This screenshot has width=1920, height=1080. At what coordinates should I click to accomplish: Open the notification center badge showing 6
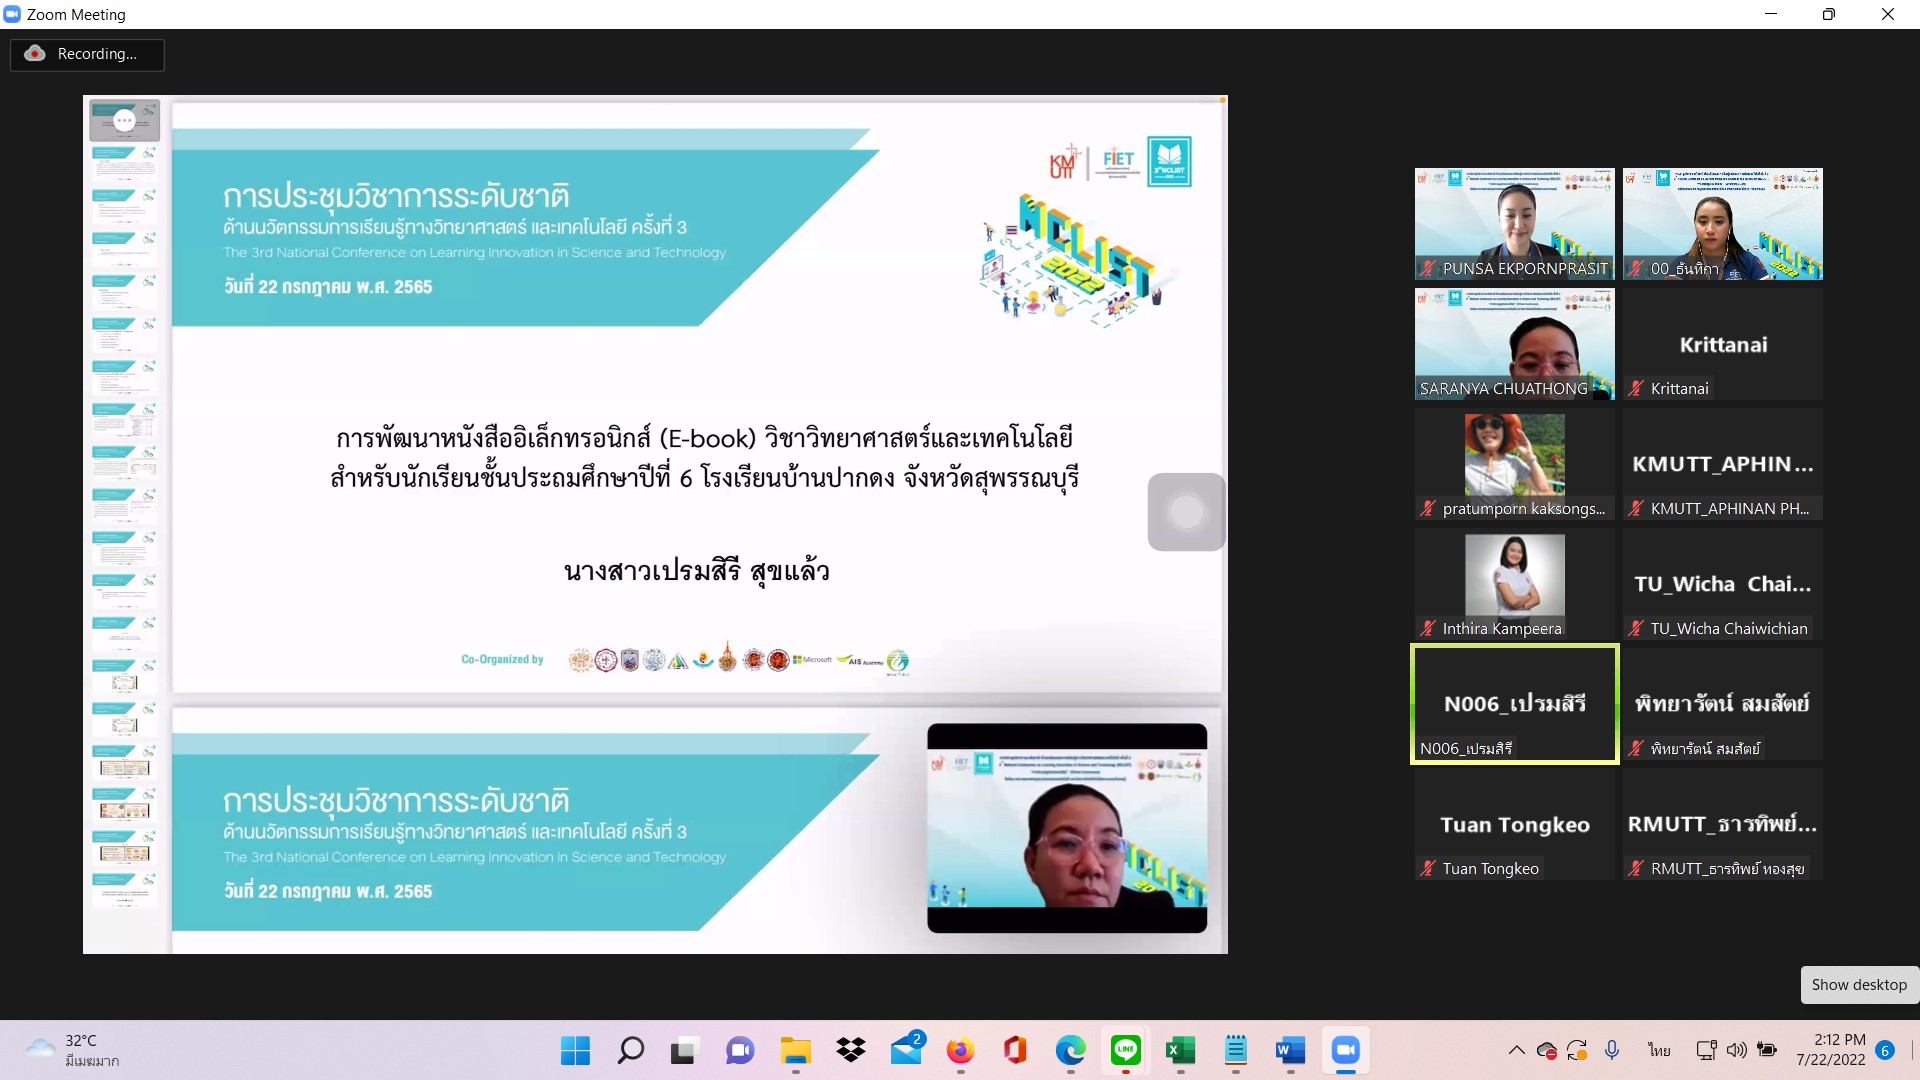point(1885,1050)
